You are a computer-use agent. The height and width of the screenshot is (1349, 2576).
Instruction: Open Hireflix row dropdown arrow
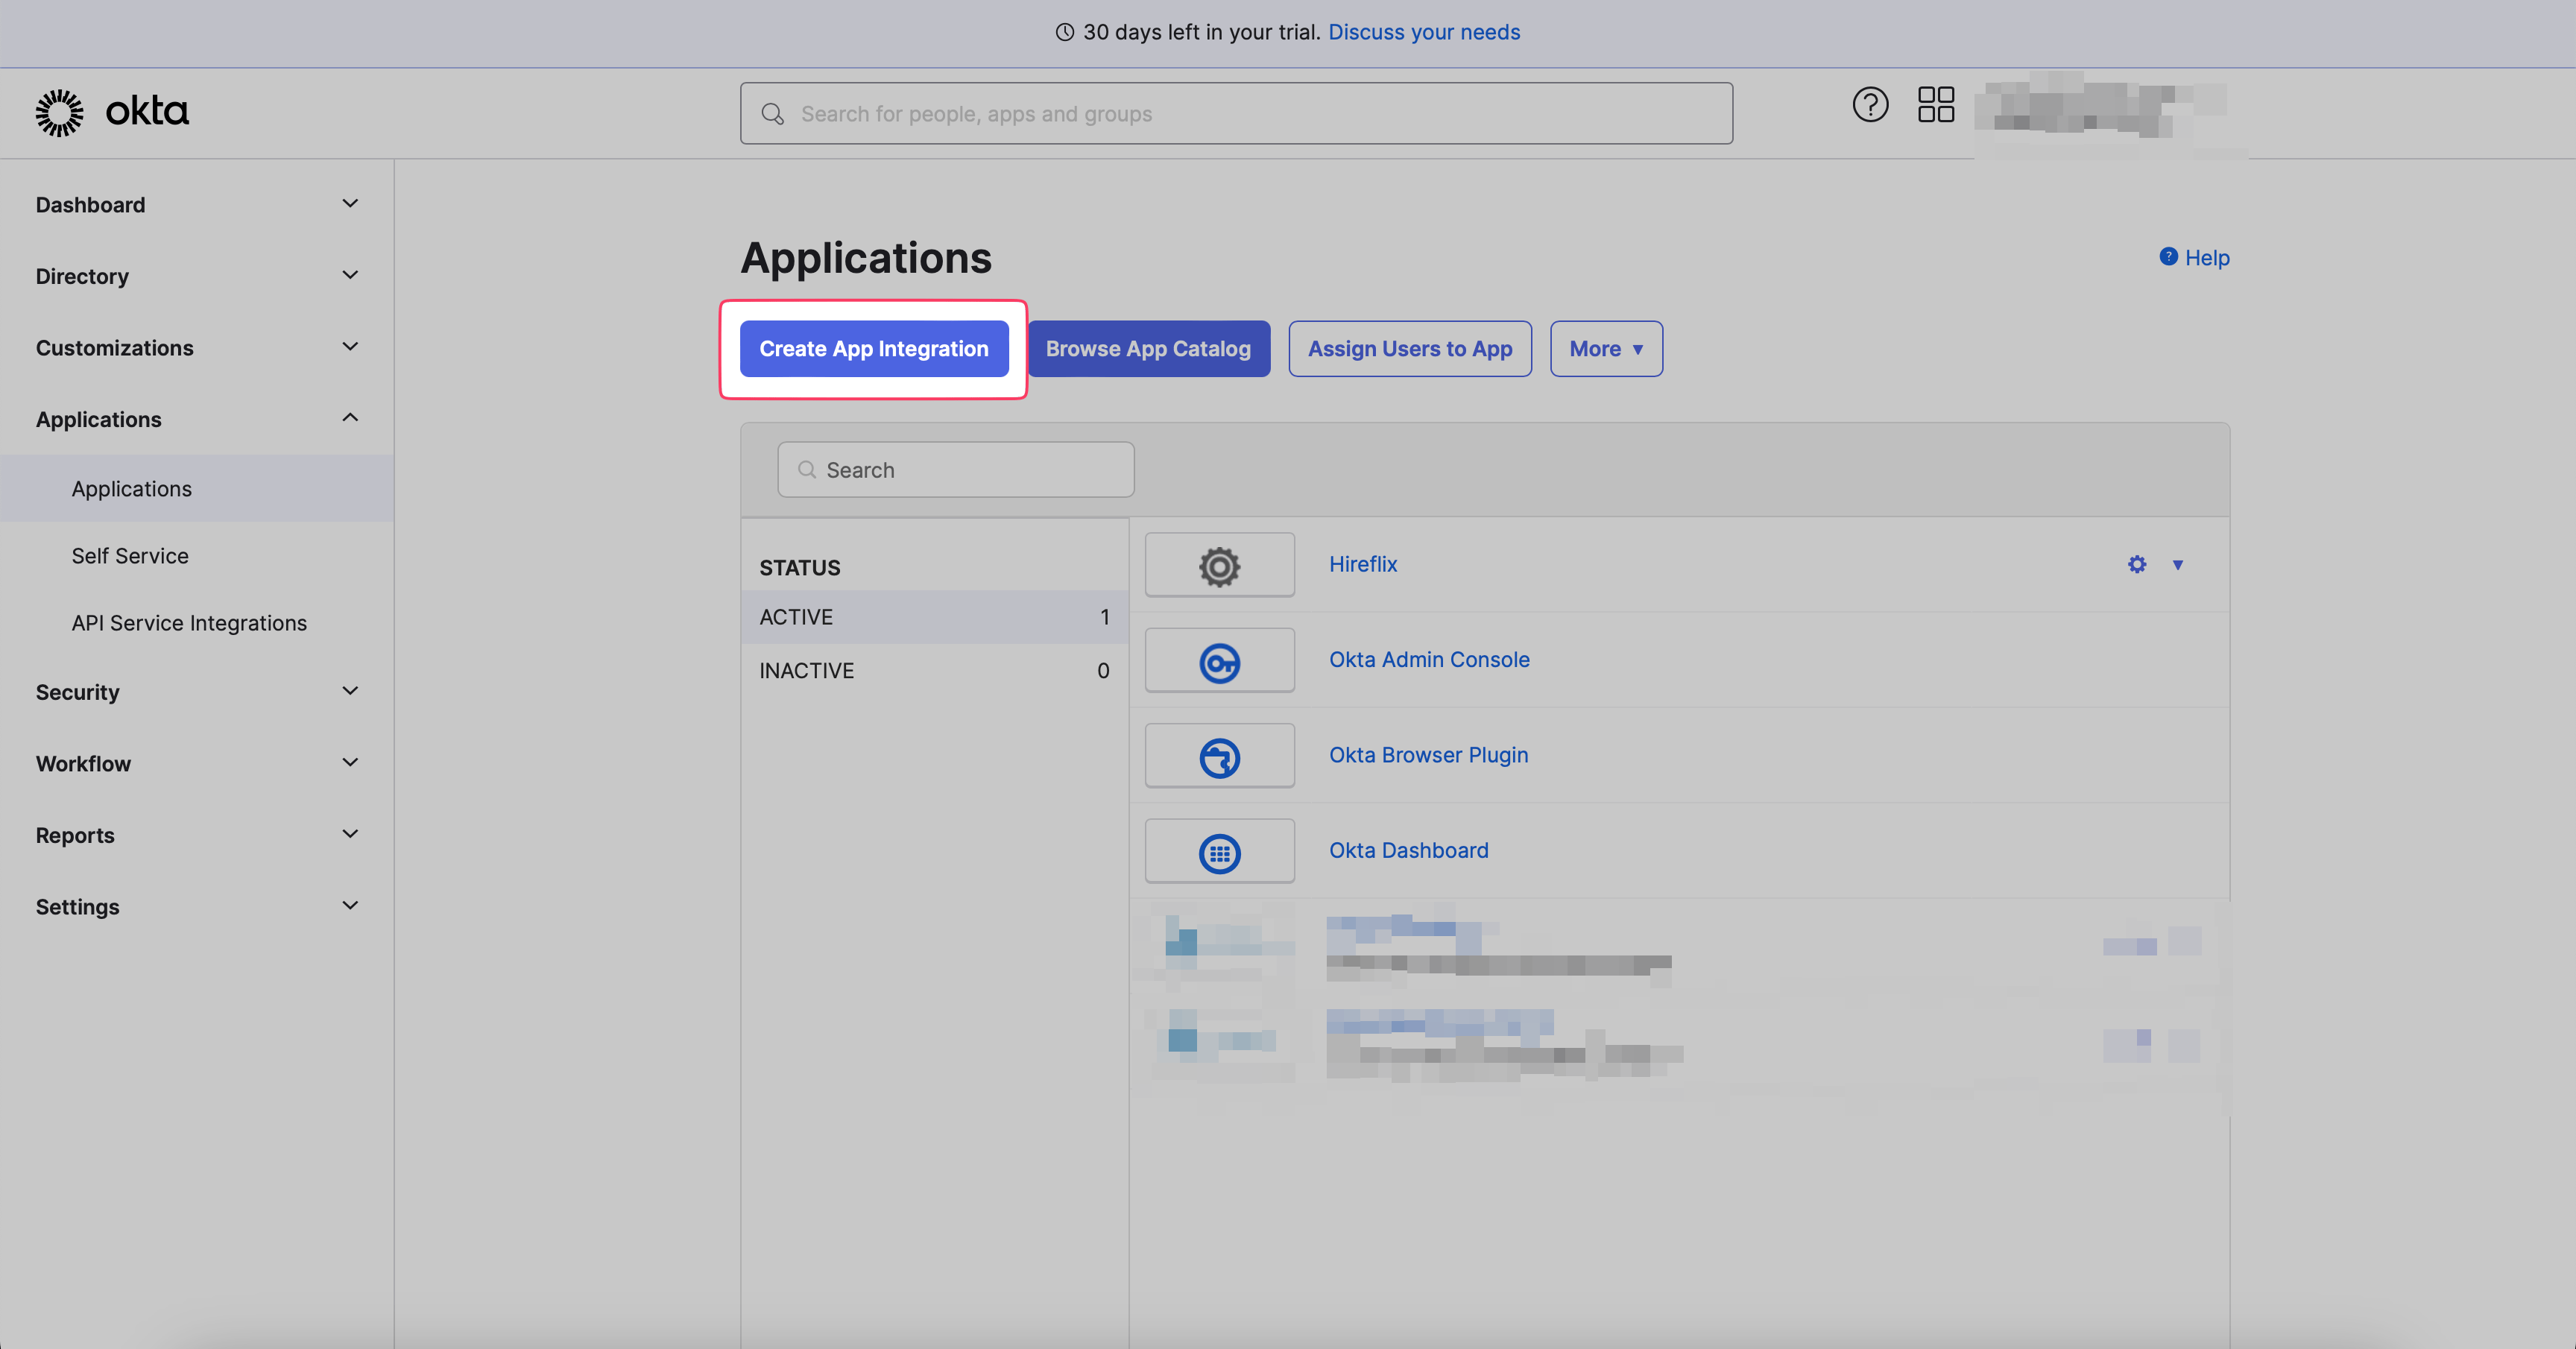2178,565
